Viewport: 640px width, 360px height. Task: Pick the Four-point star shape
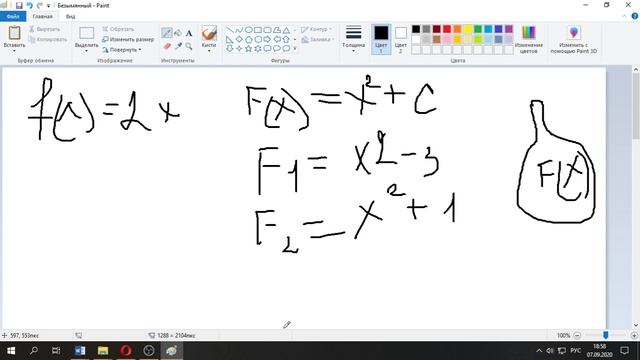tap(239, 48)
